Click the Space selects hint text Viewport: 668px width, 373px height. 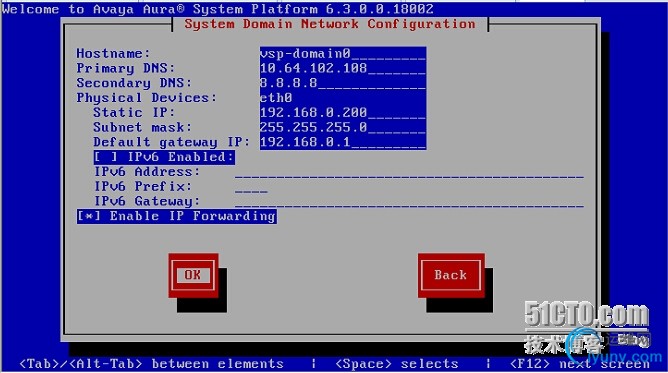(x=397, y=364)
